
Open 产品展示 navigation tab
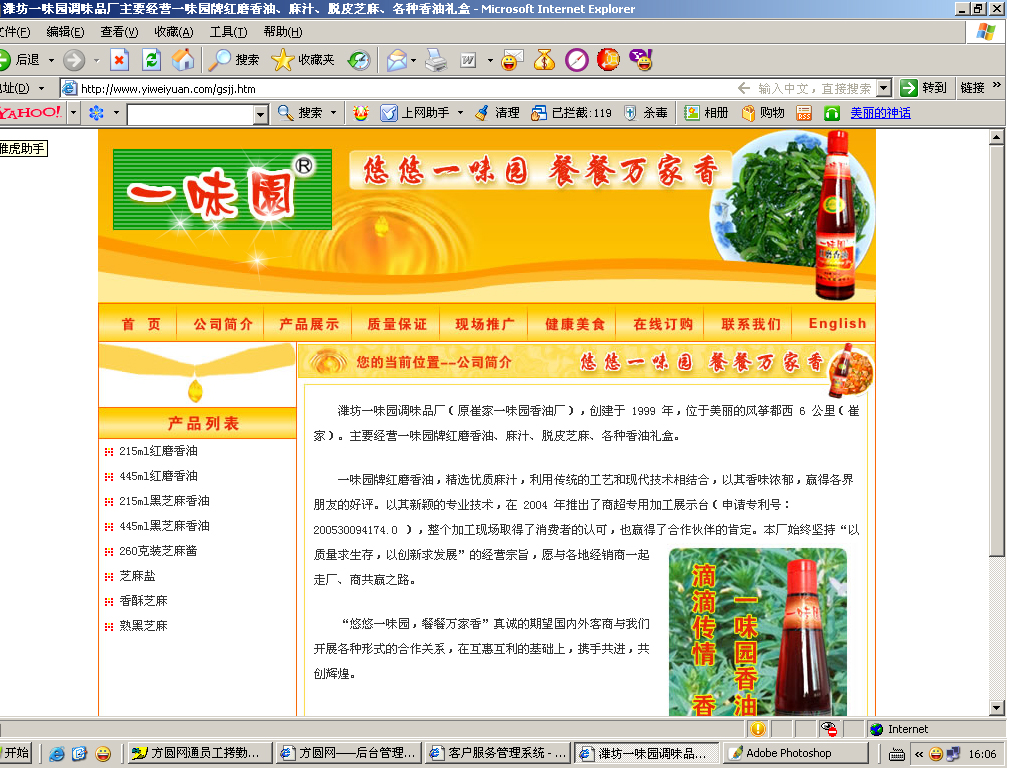click(309, 324)
